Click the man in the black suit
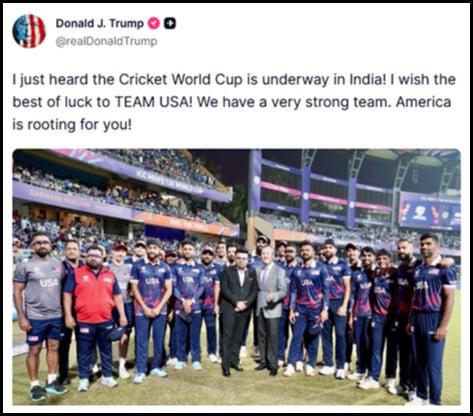473x416 pixels. (x=238, y=312)
